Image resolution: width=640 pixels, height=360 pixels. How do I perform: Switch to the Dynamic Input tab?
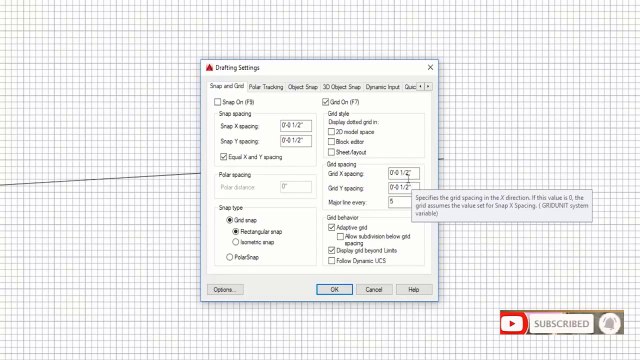[382, 87]
